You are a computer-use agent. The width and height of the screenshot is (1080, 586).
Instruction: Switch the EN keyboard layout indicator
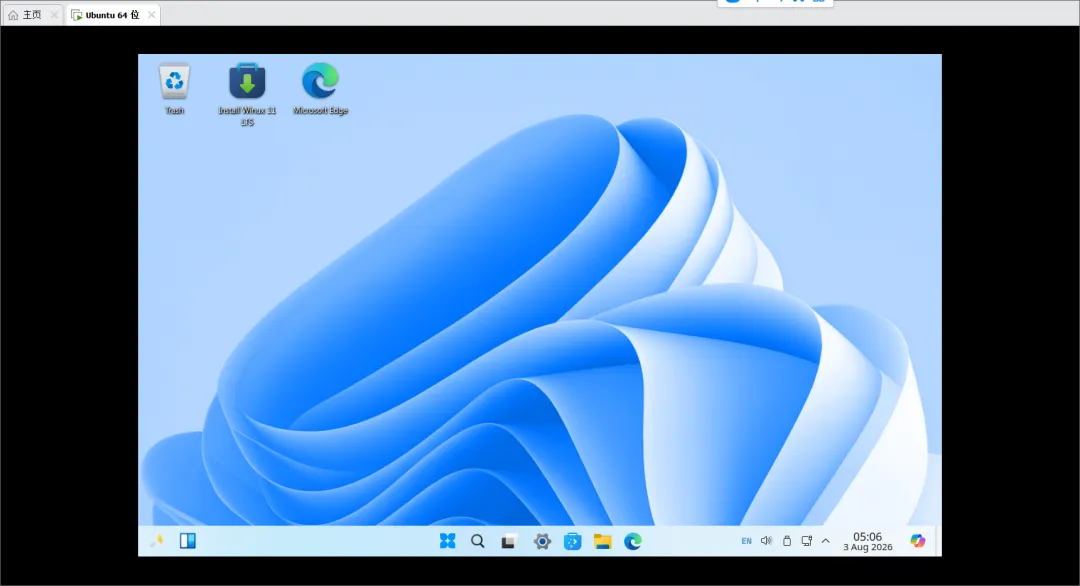(x=747, y=541)
